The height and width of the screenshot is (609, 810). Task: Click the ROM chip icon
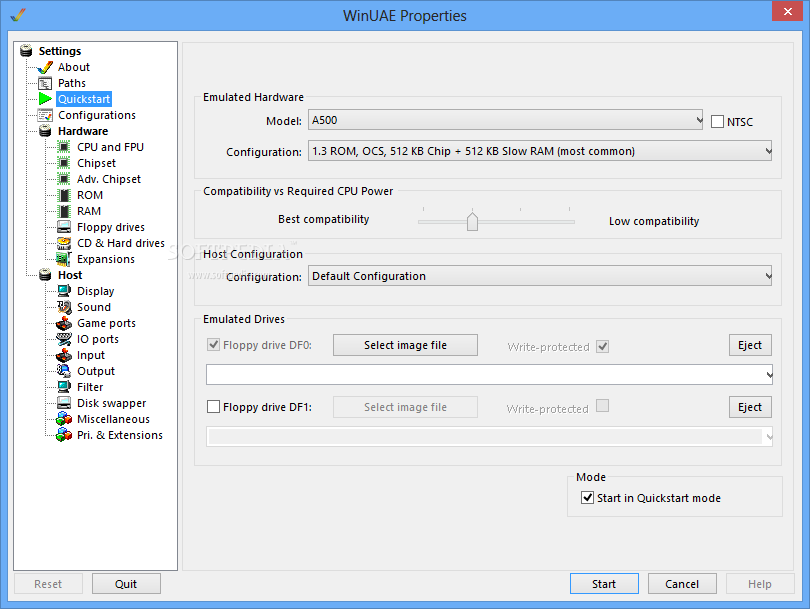64,195
